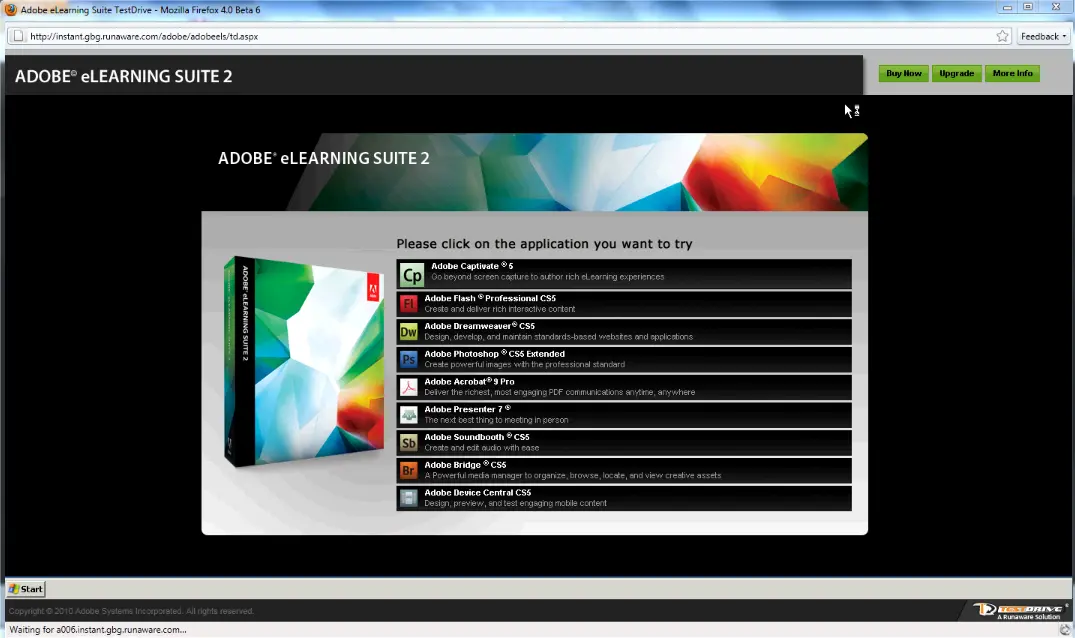Click the Adobe Flash Professional CS5 icon
This screenshot has height=638, width=1075.
pos(410,303)
